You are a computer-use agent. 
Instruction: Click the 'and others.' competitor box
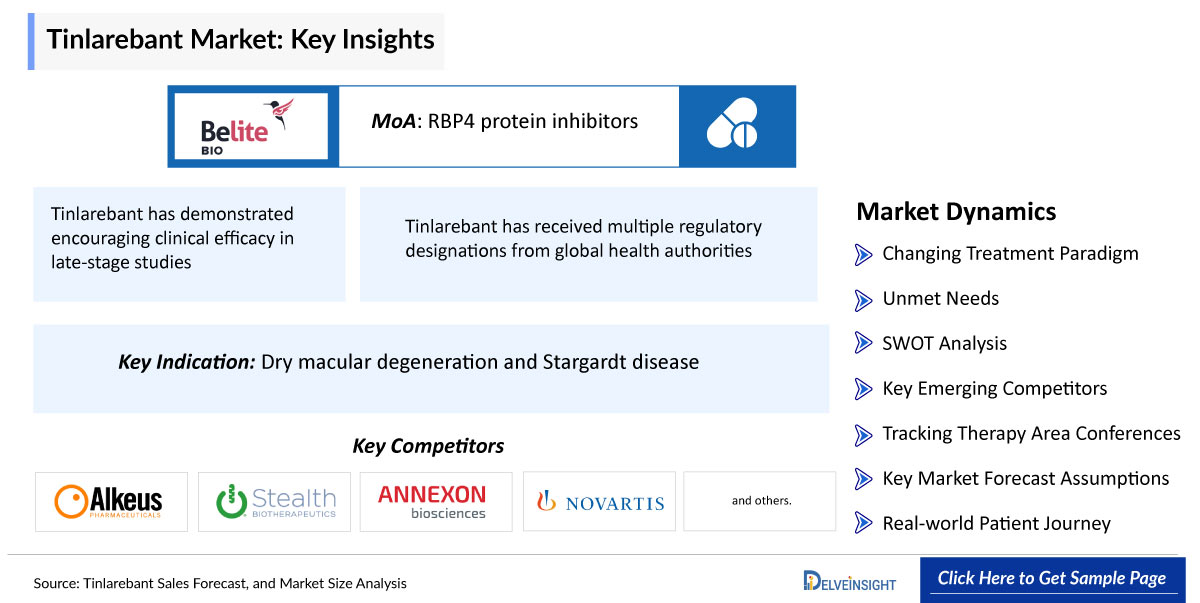pyautogui.click(x=760, y=501)
